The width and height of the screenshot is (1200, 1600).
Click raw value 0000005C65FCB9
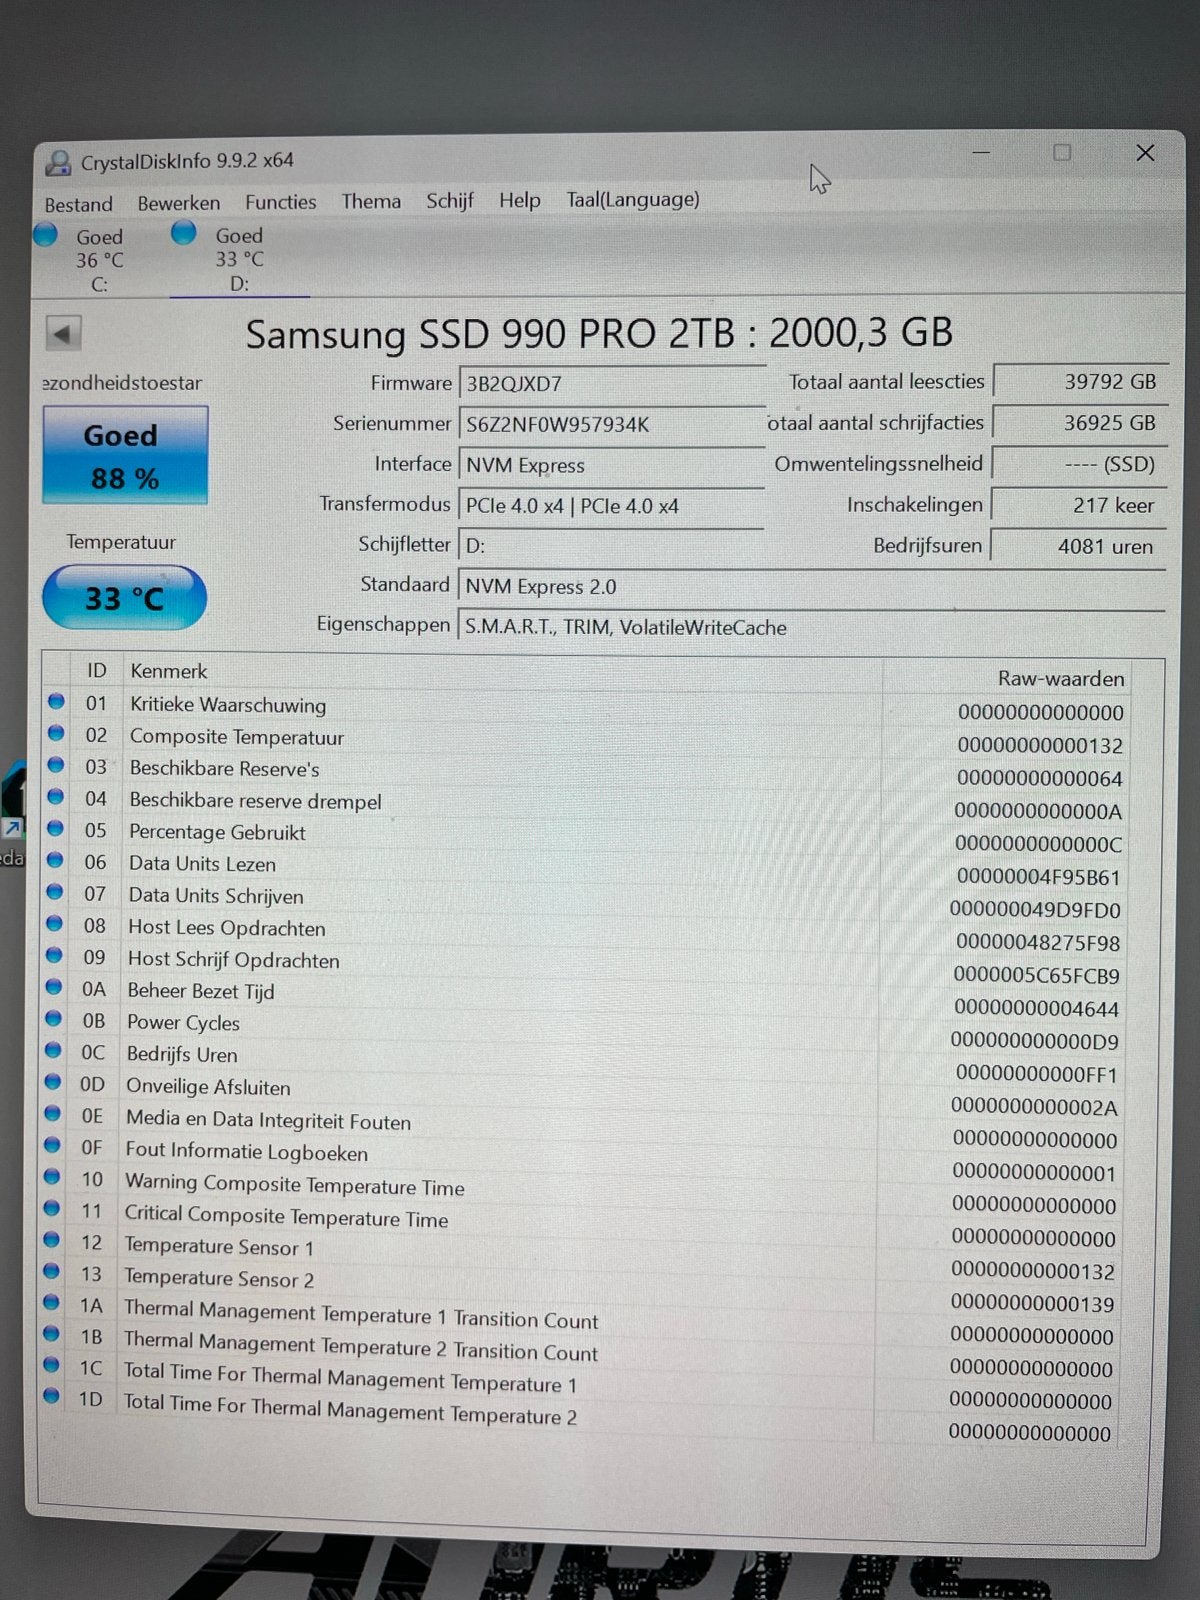(1036, 975)
